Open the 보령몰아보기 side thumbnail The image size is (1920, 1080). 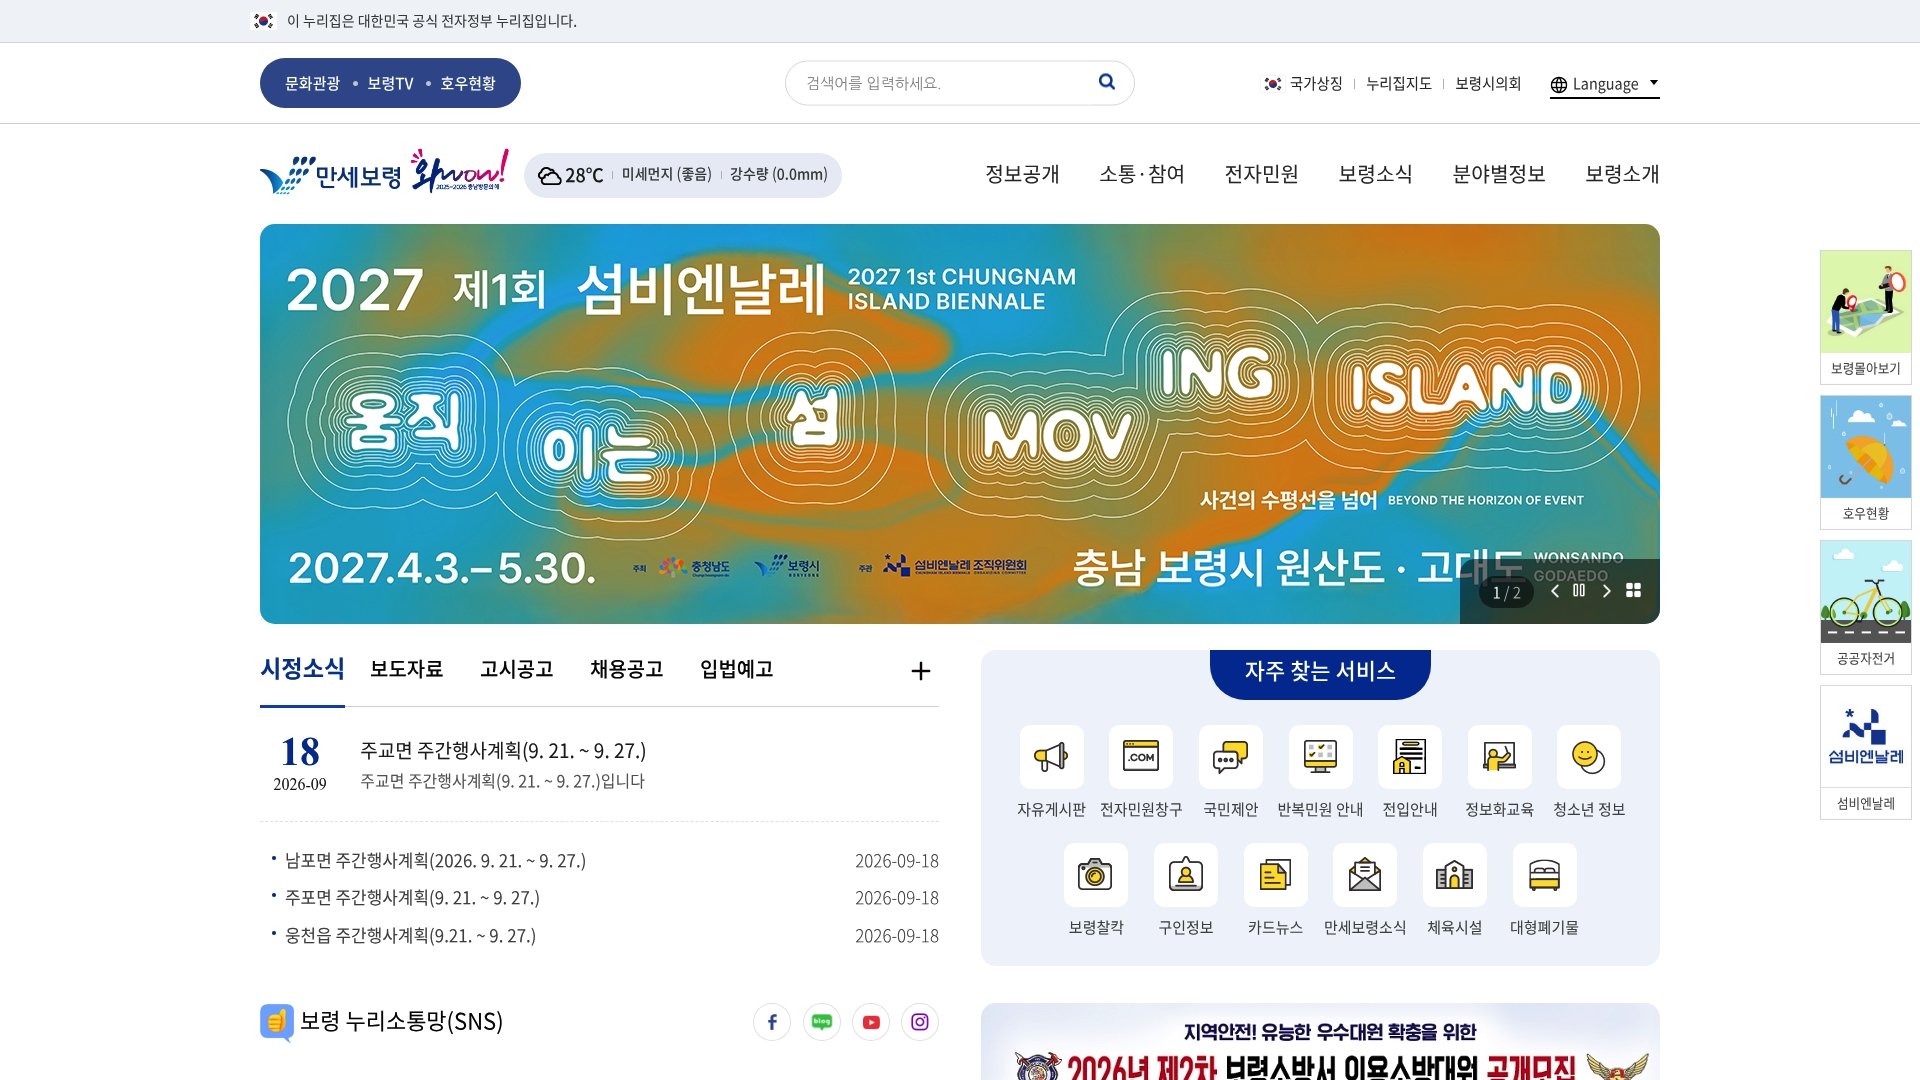point(1865,317)
